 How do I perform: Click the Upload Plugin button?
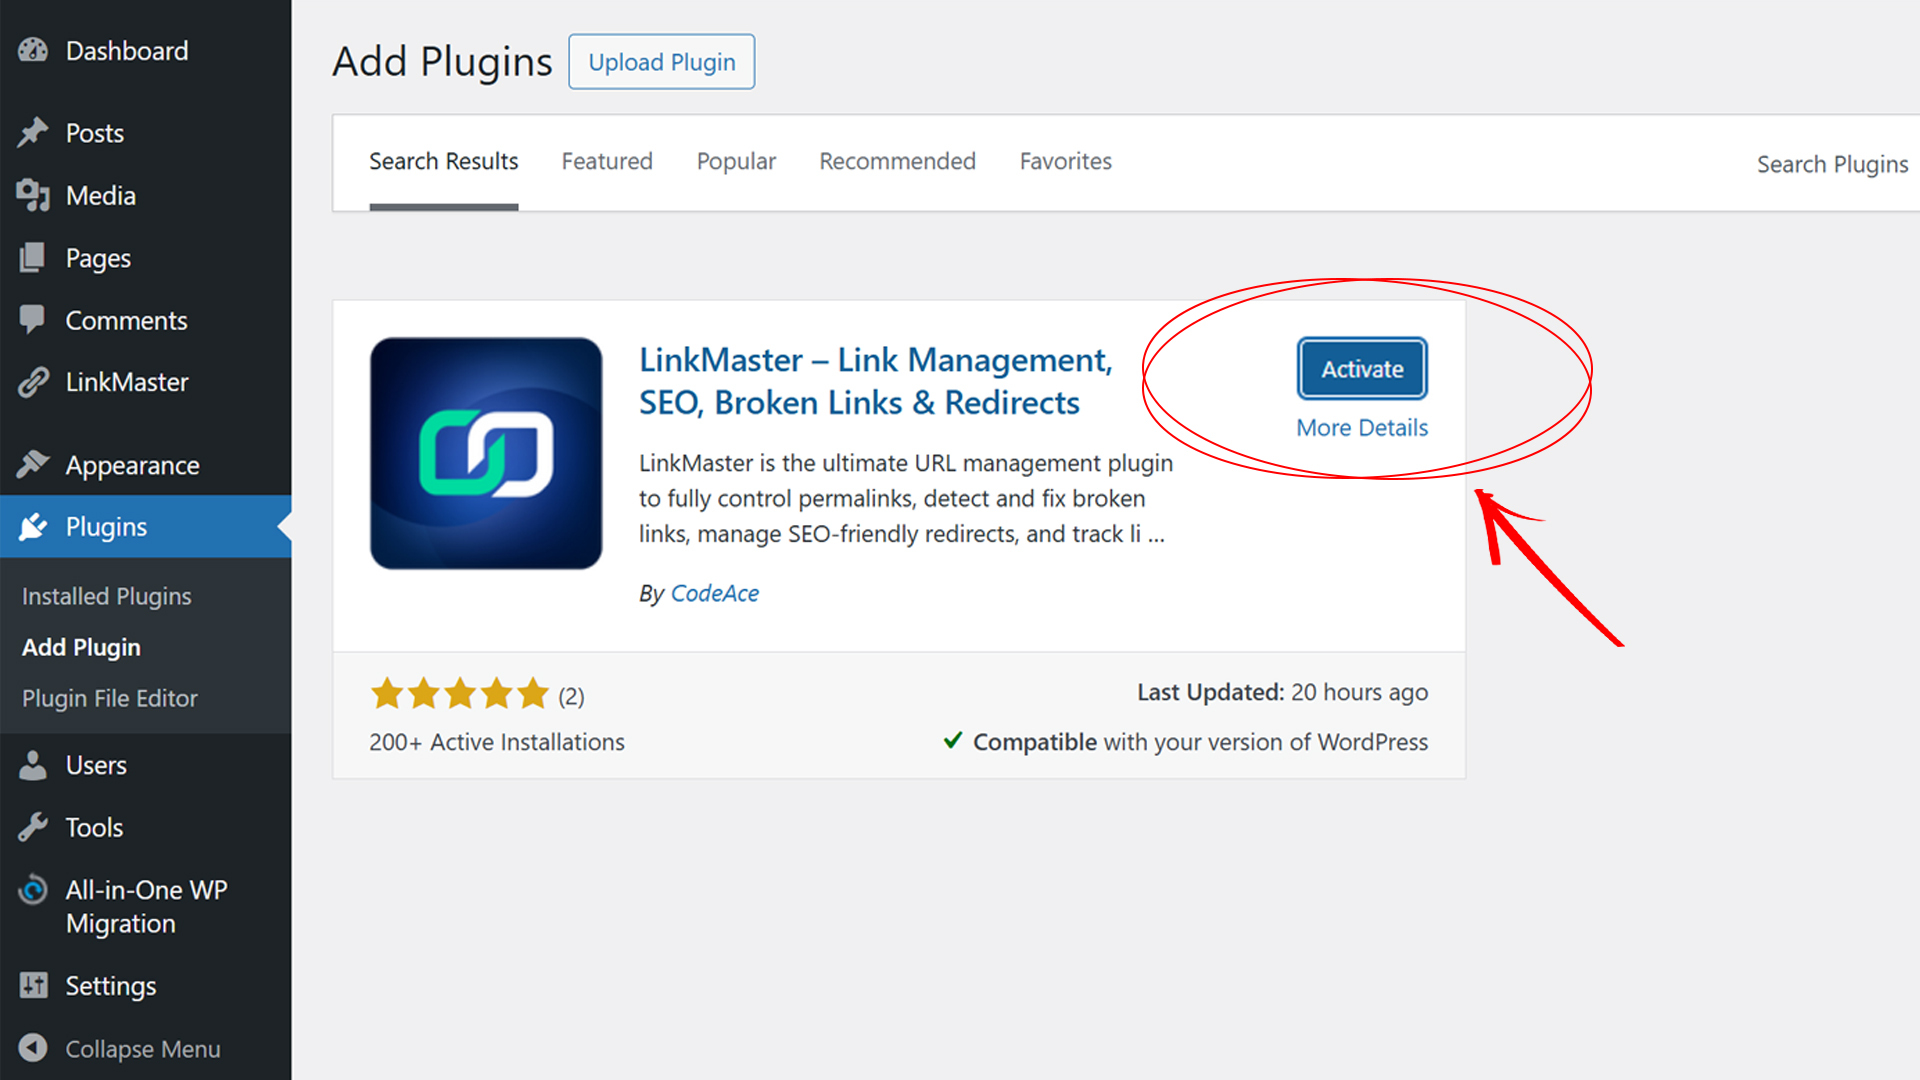[661, 62]
